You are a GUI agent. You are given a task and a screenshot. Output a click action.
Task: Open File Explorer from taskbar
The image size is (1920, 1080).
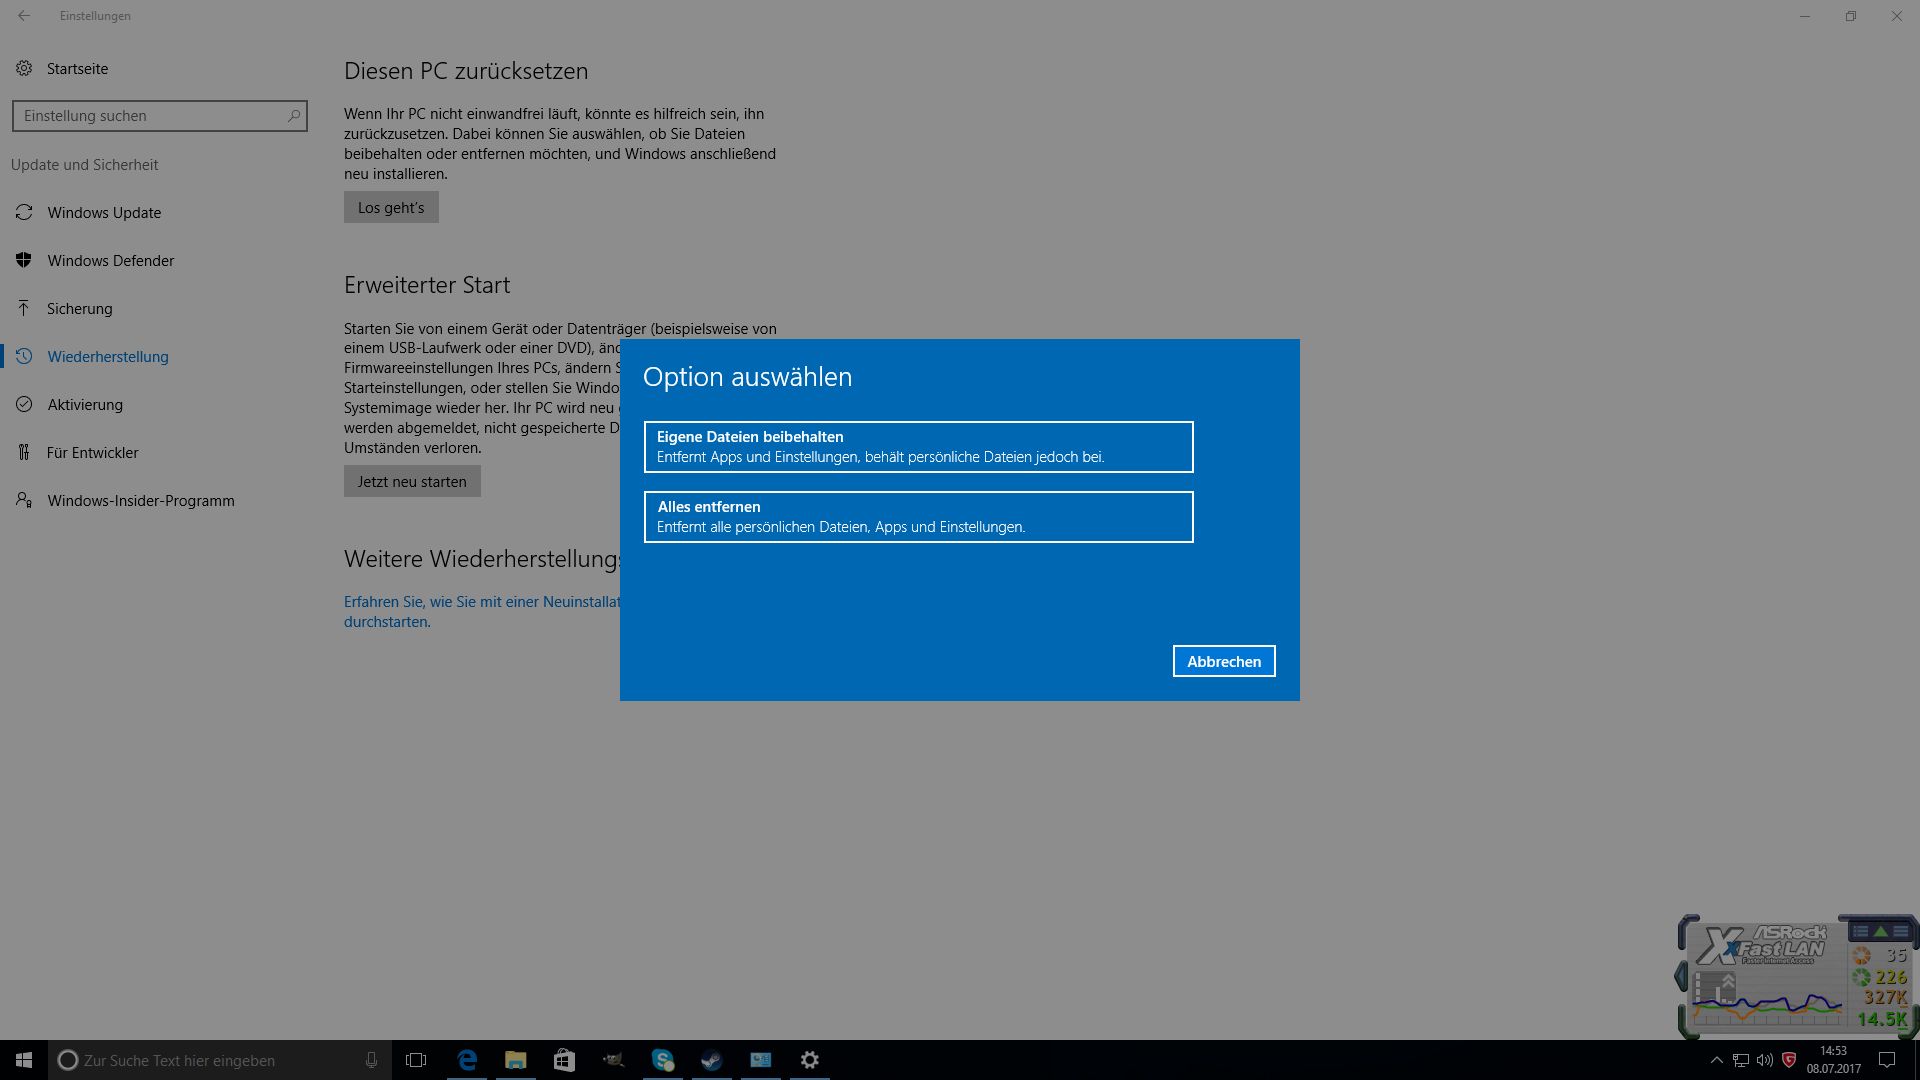click(x=515, y=1060)
